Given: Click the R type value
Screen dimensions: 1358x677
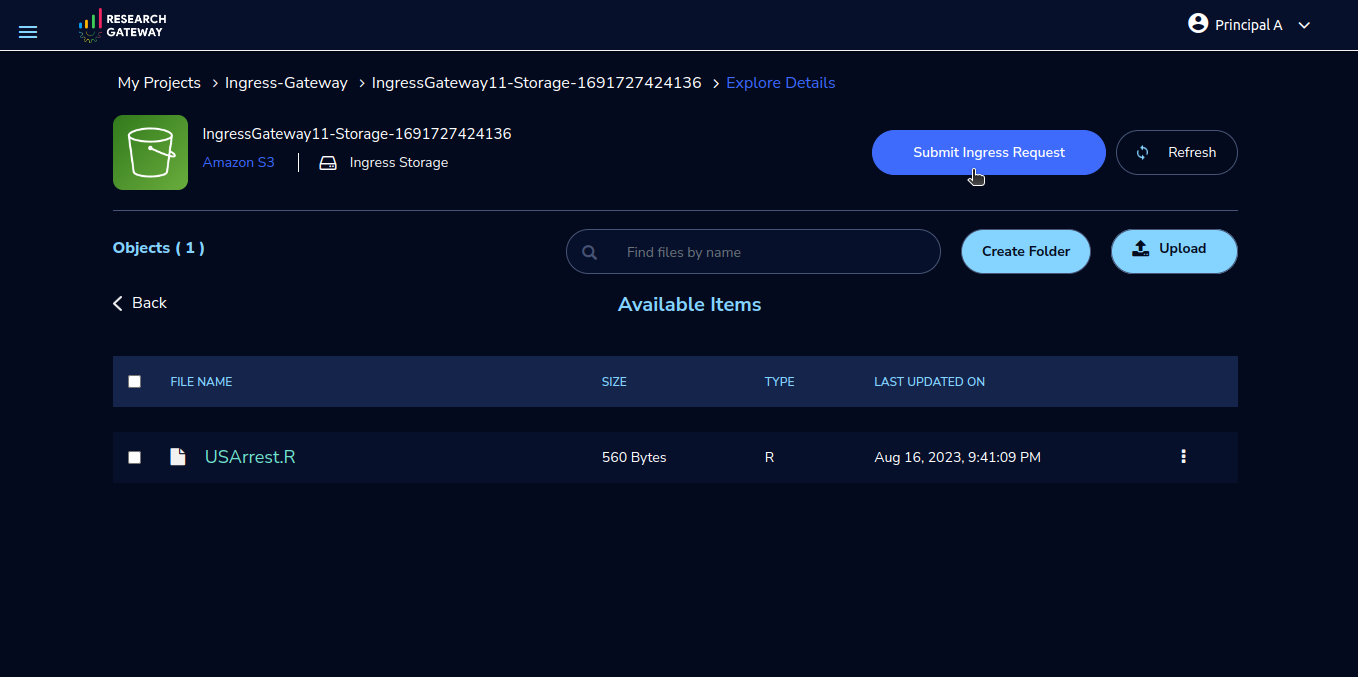Looking at the screenshot, I should point(769,457).
